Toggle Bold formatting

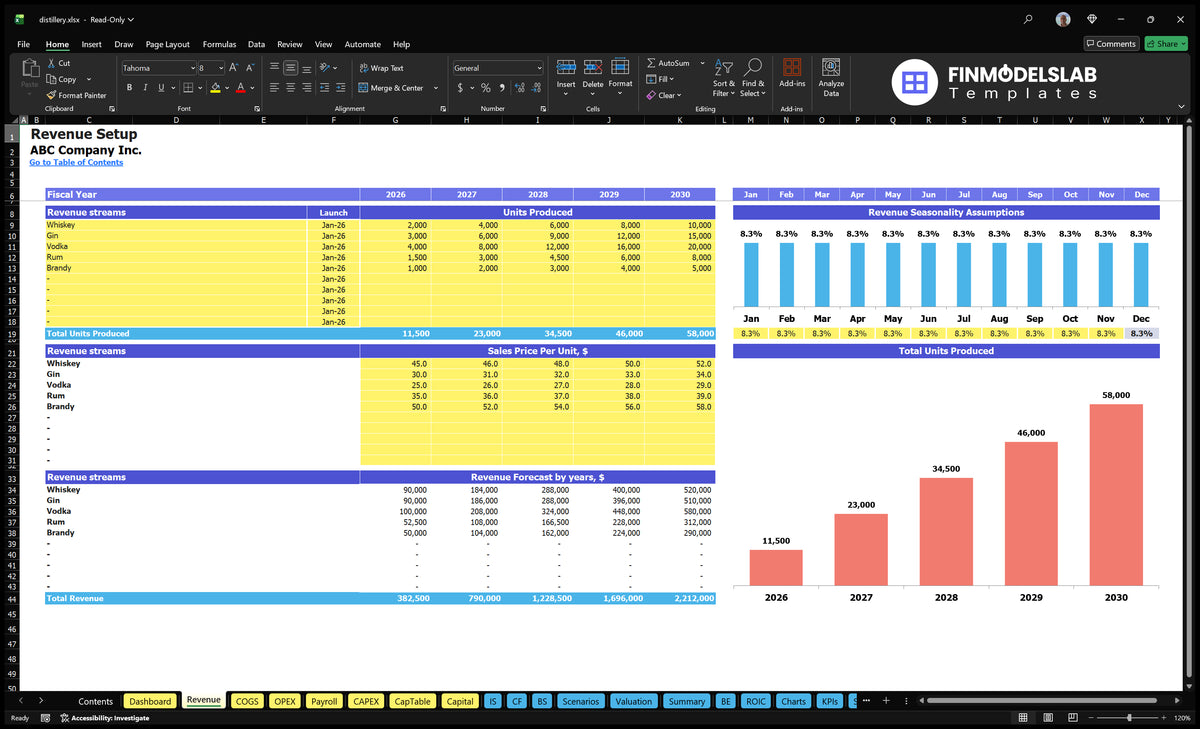pos(129,88)
